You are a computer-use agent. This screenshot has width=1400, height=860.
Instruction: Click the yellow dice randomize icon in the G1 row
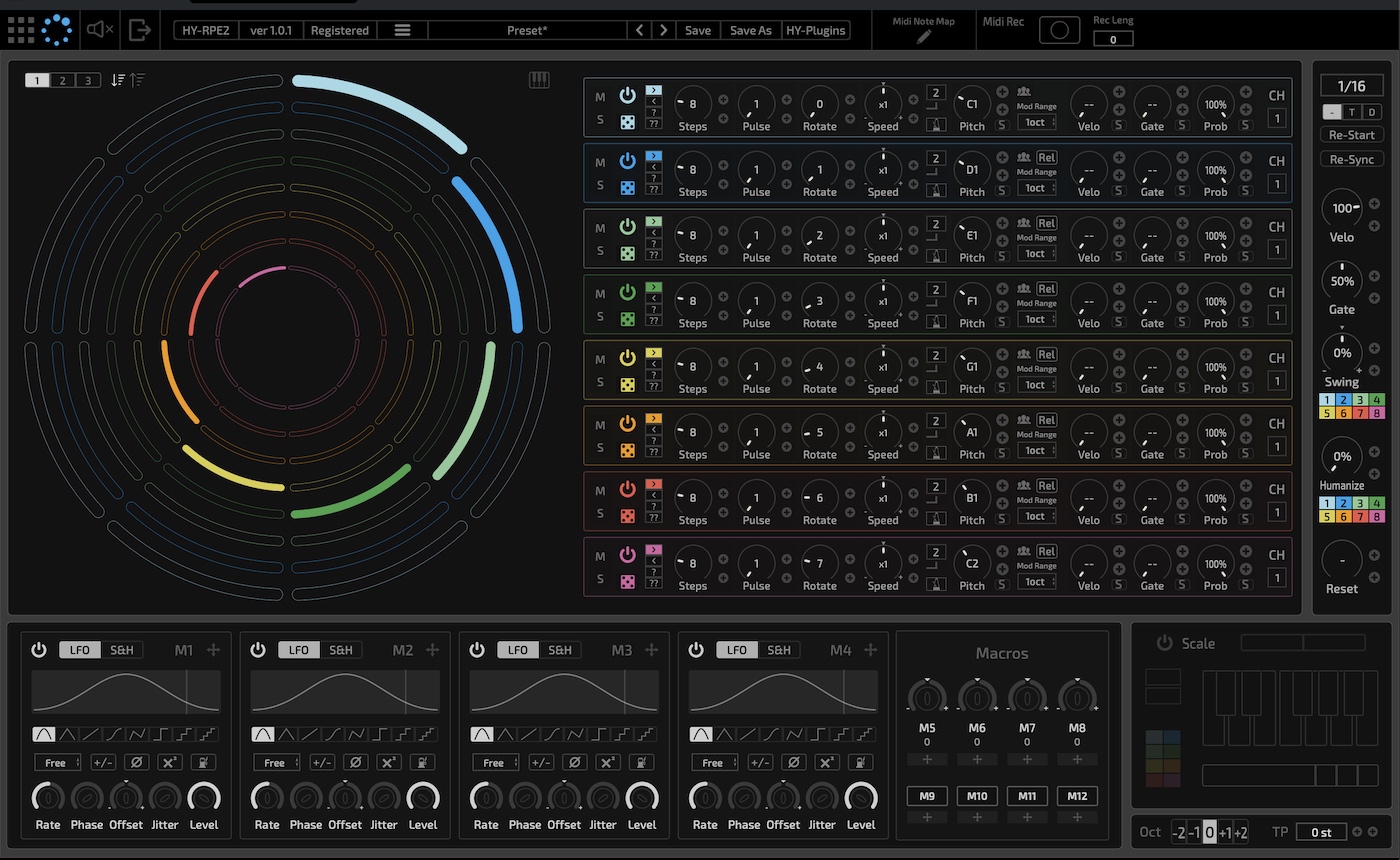click(627, 384)
